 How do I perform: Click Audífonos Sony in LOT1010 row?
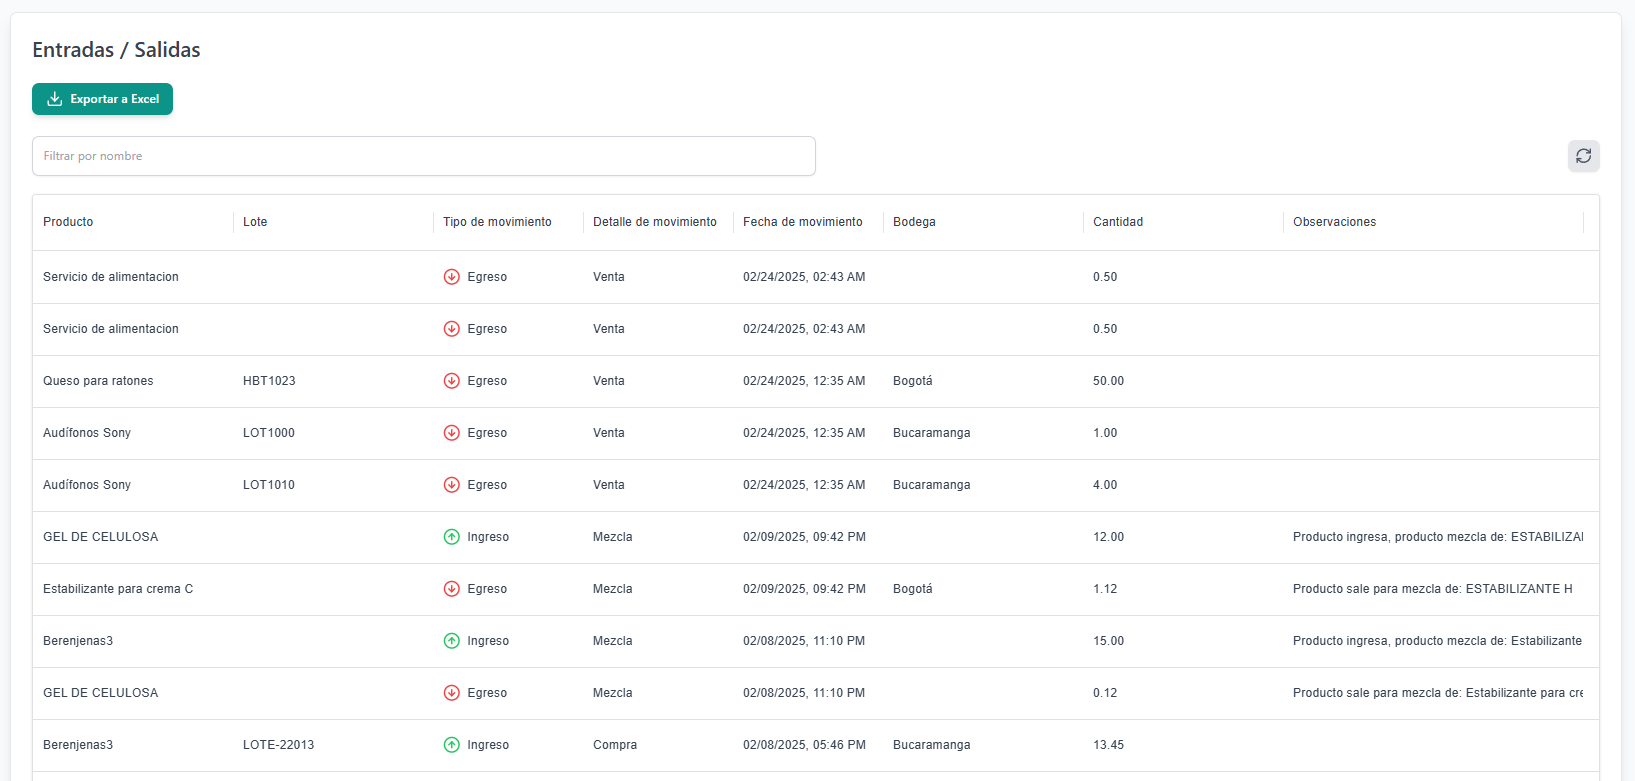(x=87, y=485)
